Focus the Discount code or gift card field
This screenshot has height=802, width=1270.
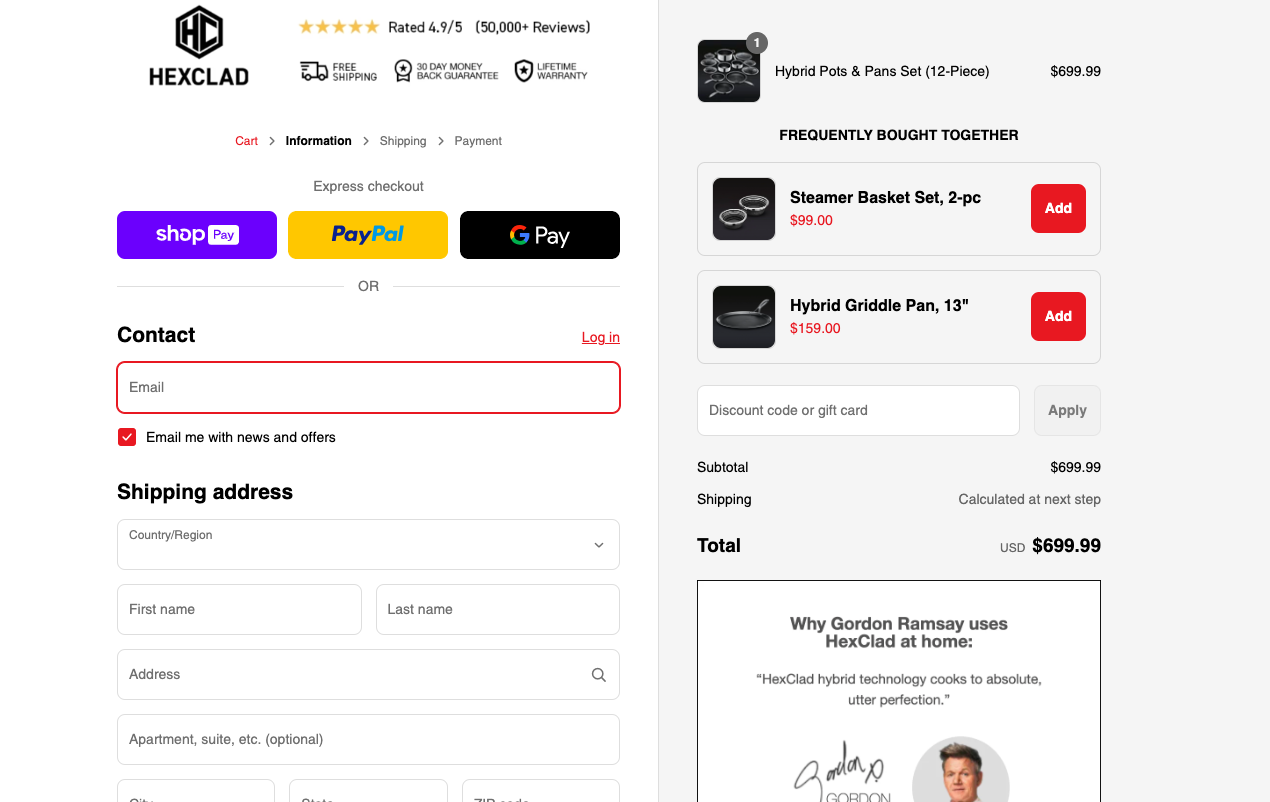click(858, 410)
